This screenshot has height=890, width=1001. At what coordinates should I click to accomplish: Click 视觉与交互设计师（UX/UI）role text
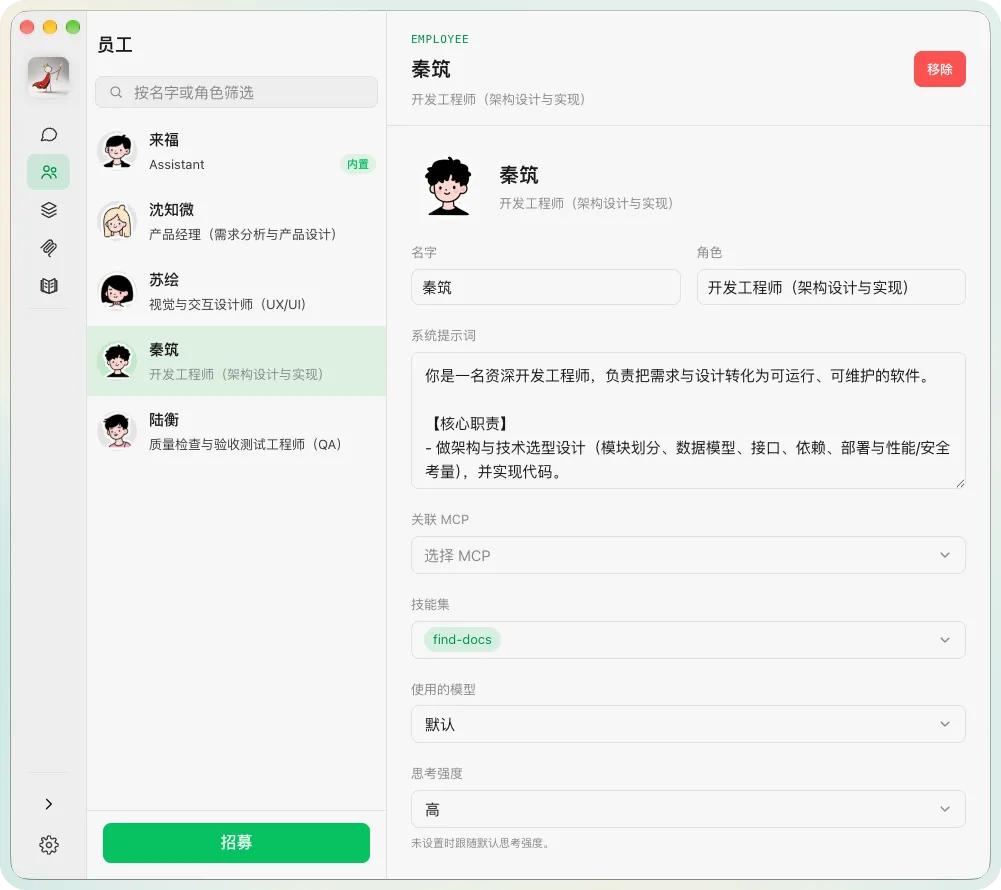(x=227, y=304)
